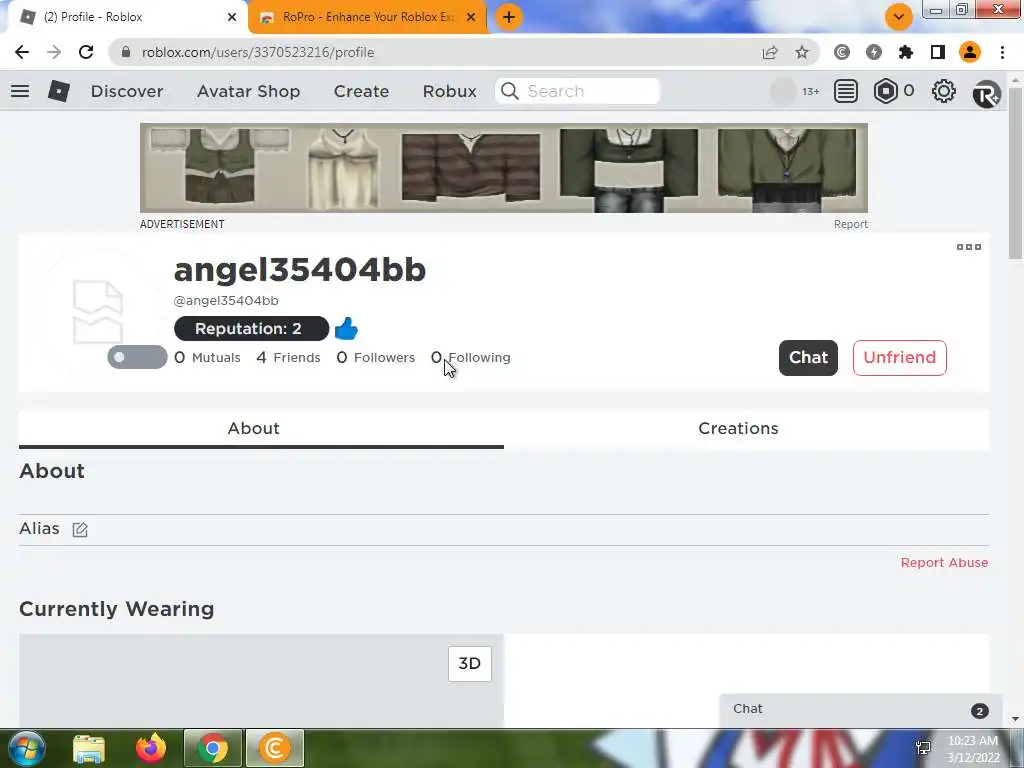Open the Discover page

[127, 91]
